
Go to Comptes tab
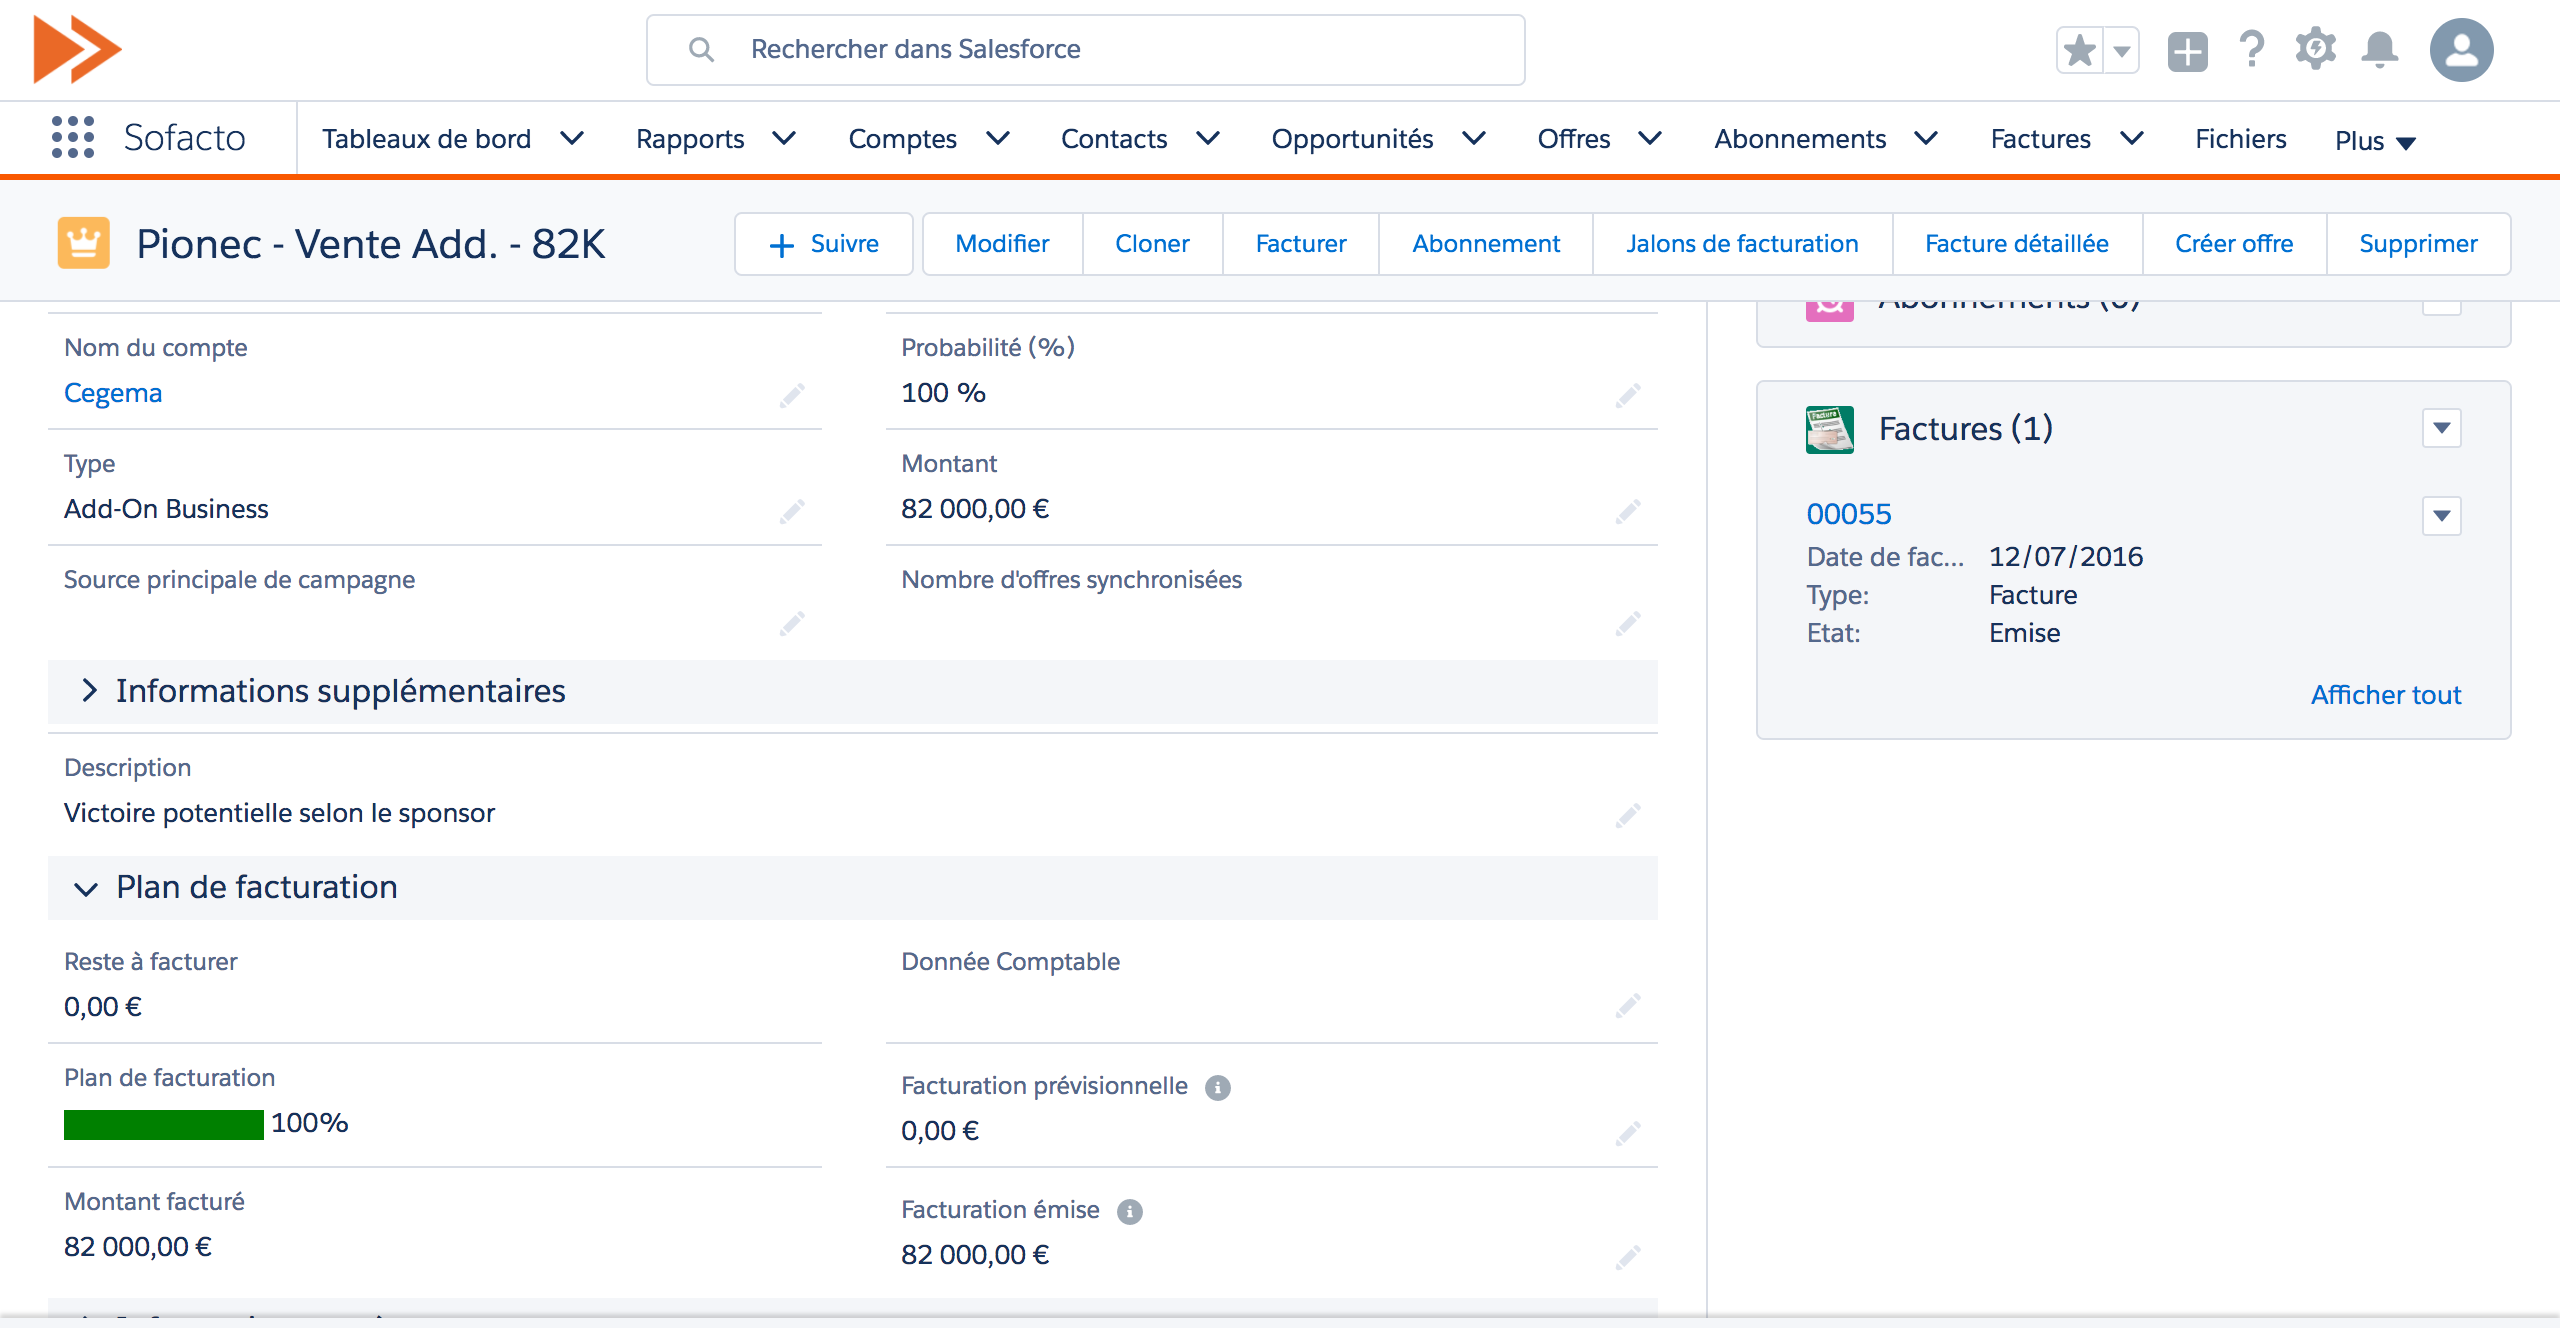(x=903, y=138)
